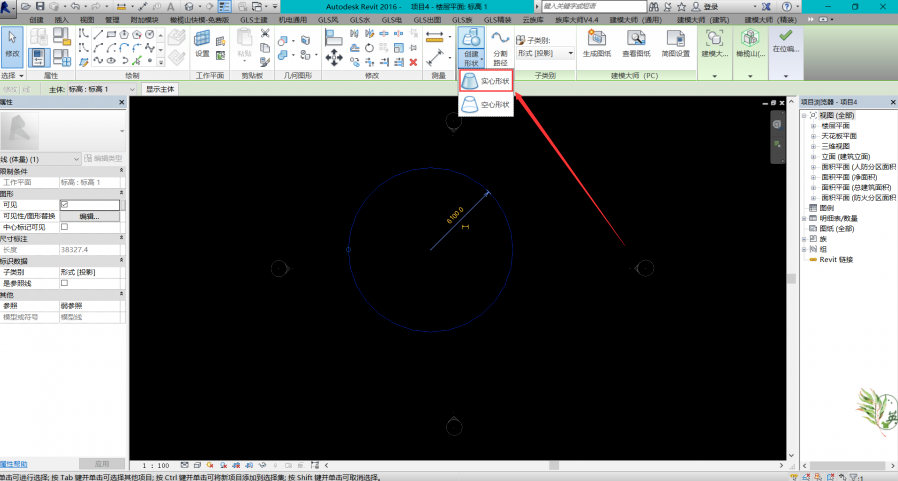Image resolution: width=898 pixels, height=481 pixels.
Task: Open the 属性帮助 link
Action: (14, 464)
